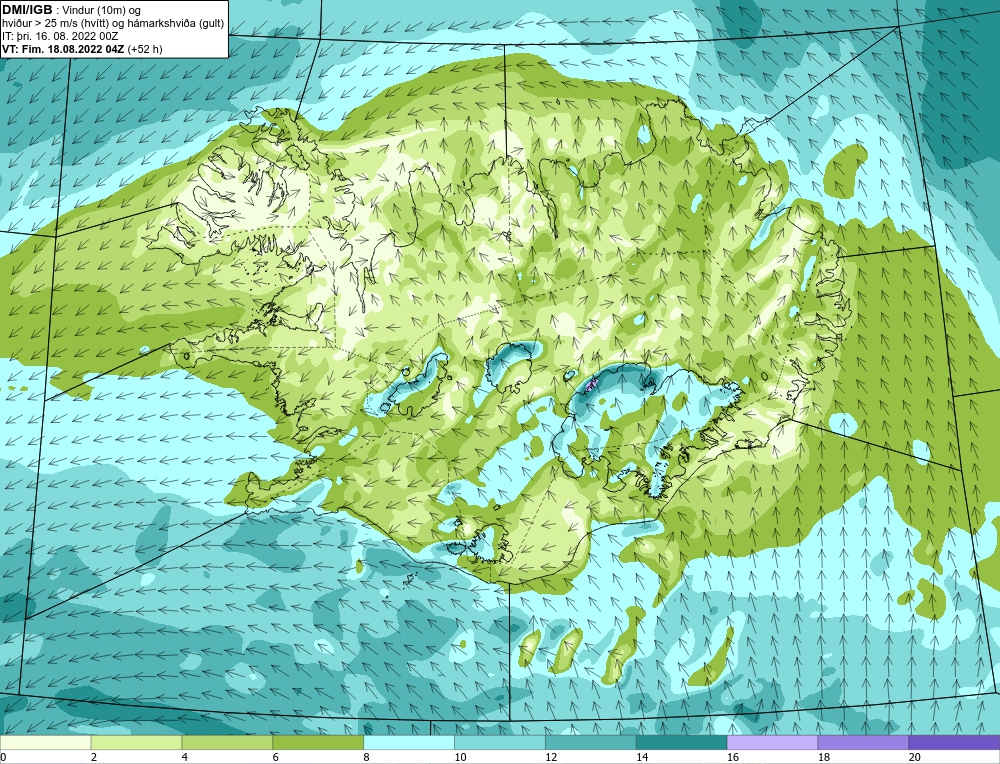Click the 4–6 m/s green legend swatch
Viewport: 1000px width, 764px height.
tap(227, 742)
